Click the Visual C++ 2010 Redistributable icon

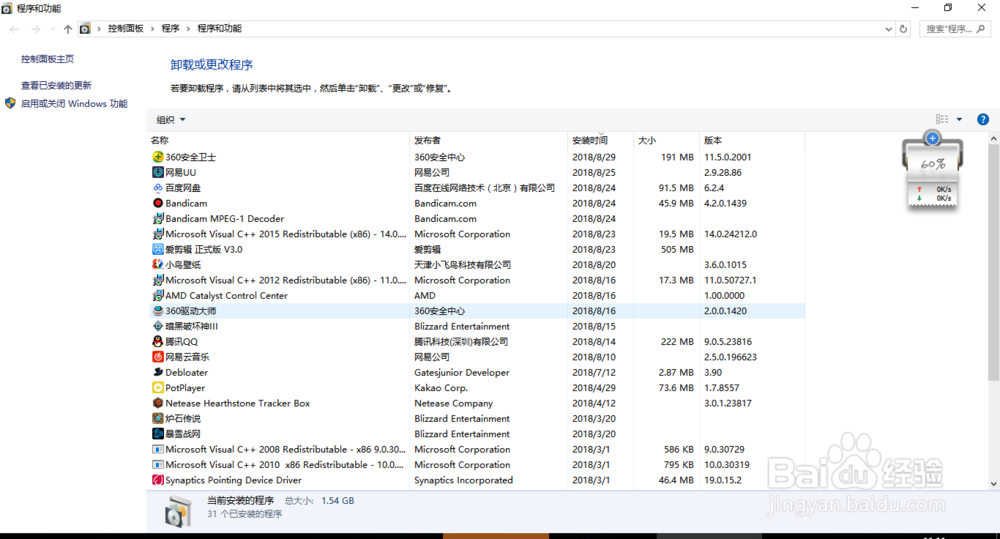pyautogui.click(x=158, y=464)
